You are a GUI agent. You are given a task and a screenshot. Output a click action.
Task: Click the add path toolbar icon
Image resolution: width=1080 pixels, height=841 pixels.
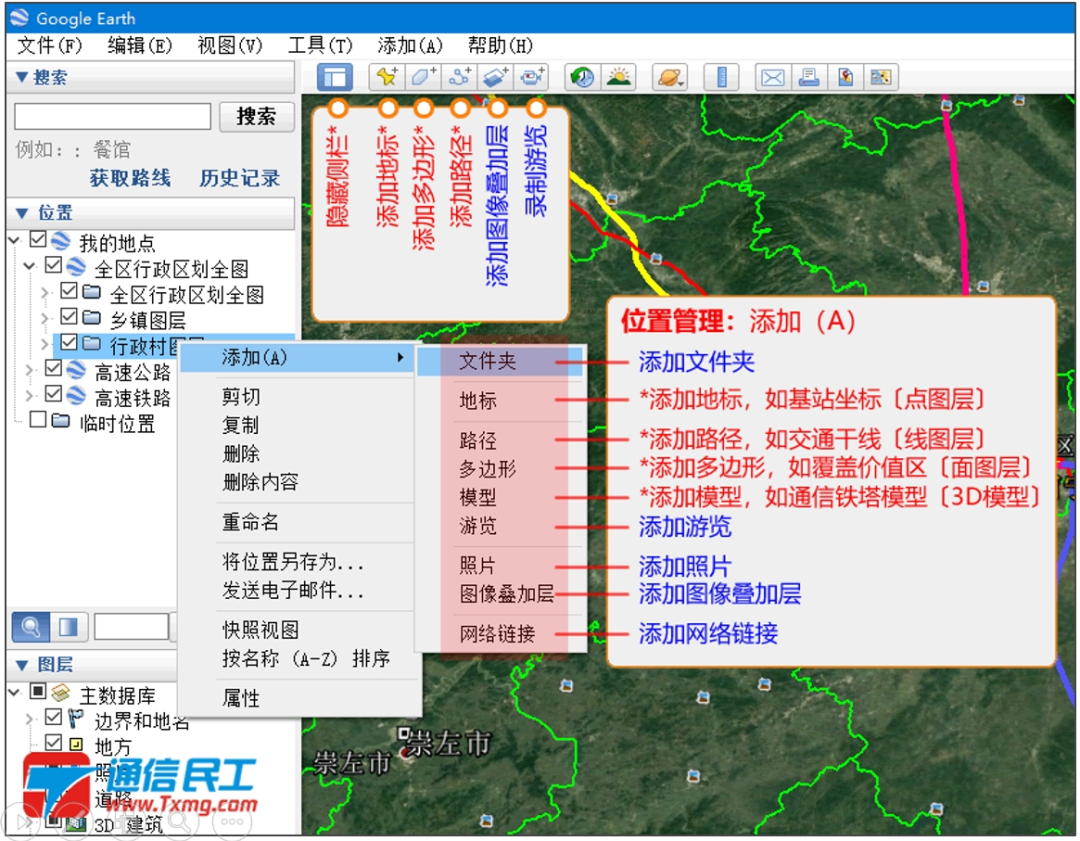(459, 77)
